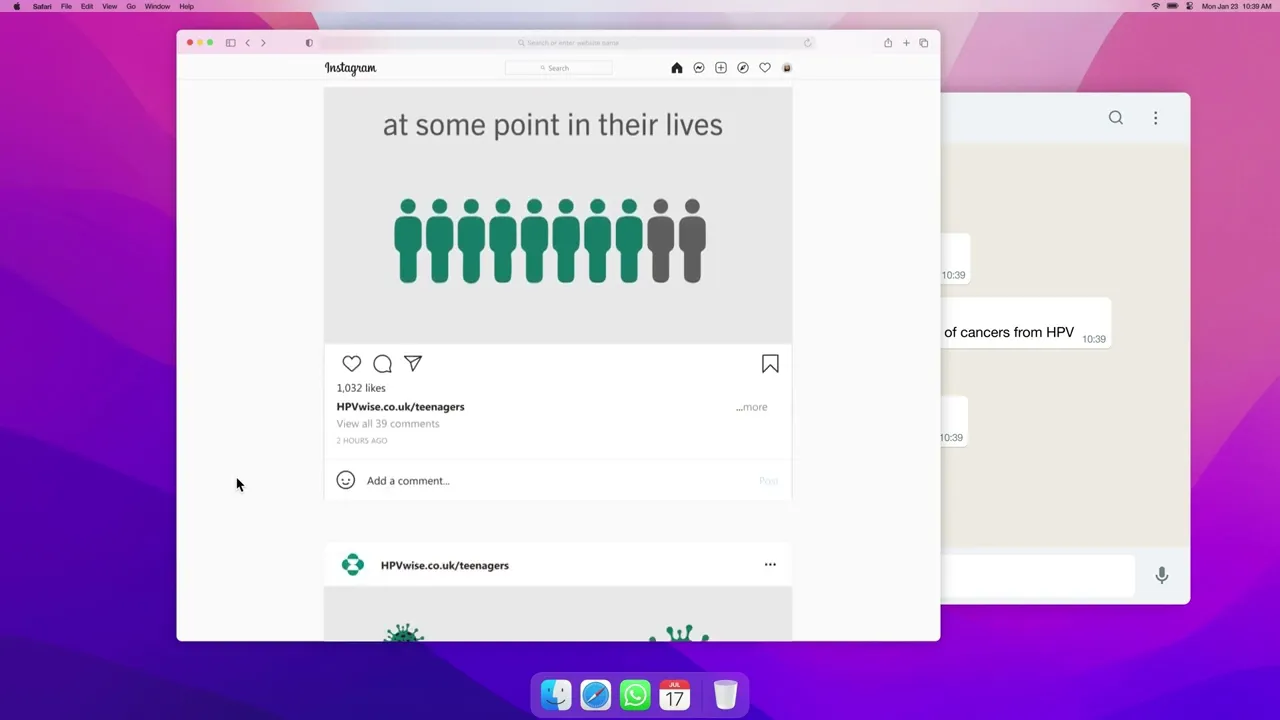The image size is (1280, 720).
Task: Open the File menu
Action: pos(66,6)
